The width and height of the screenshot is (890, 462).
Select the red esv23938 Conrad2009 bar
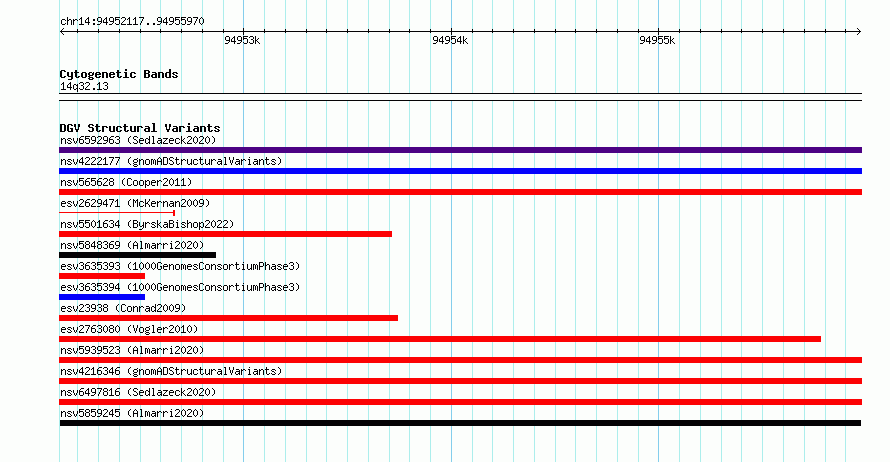point(228,318)
